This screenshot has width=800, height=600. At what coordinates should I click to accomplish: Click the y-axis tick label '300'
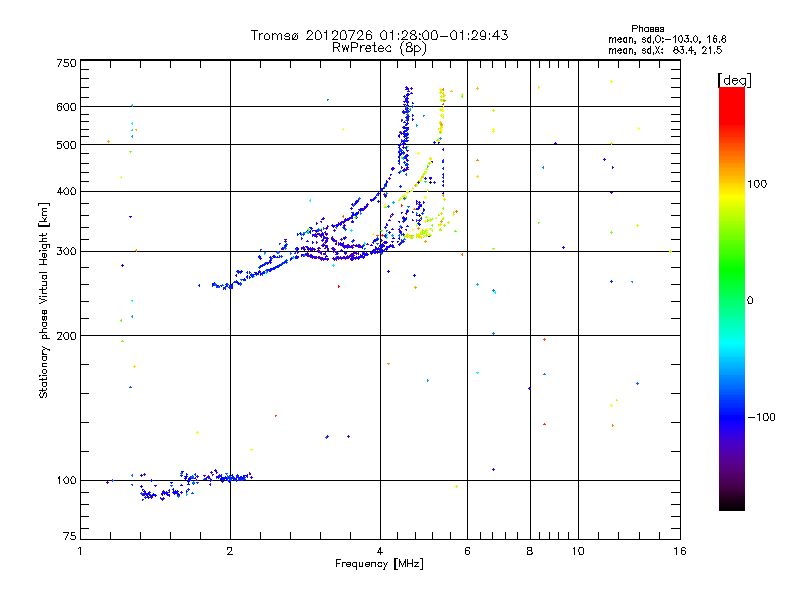pos(66,252)
